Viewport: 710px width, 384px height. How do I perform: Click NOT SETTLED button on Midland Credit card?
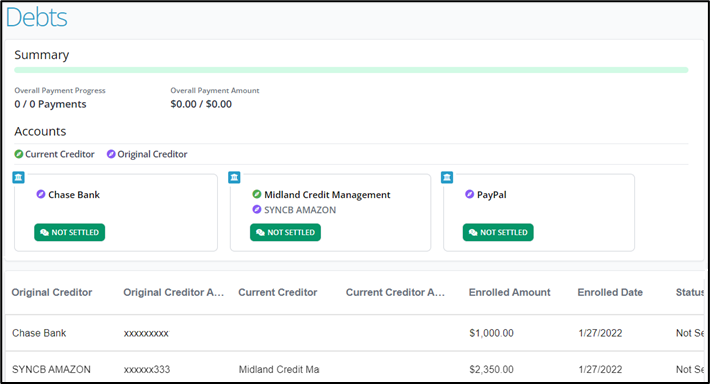(285, 232)
